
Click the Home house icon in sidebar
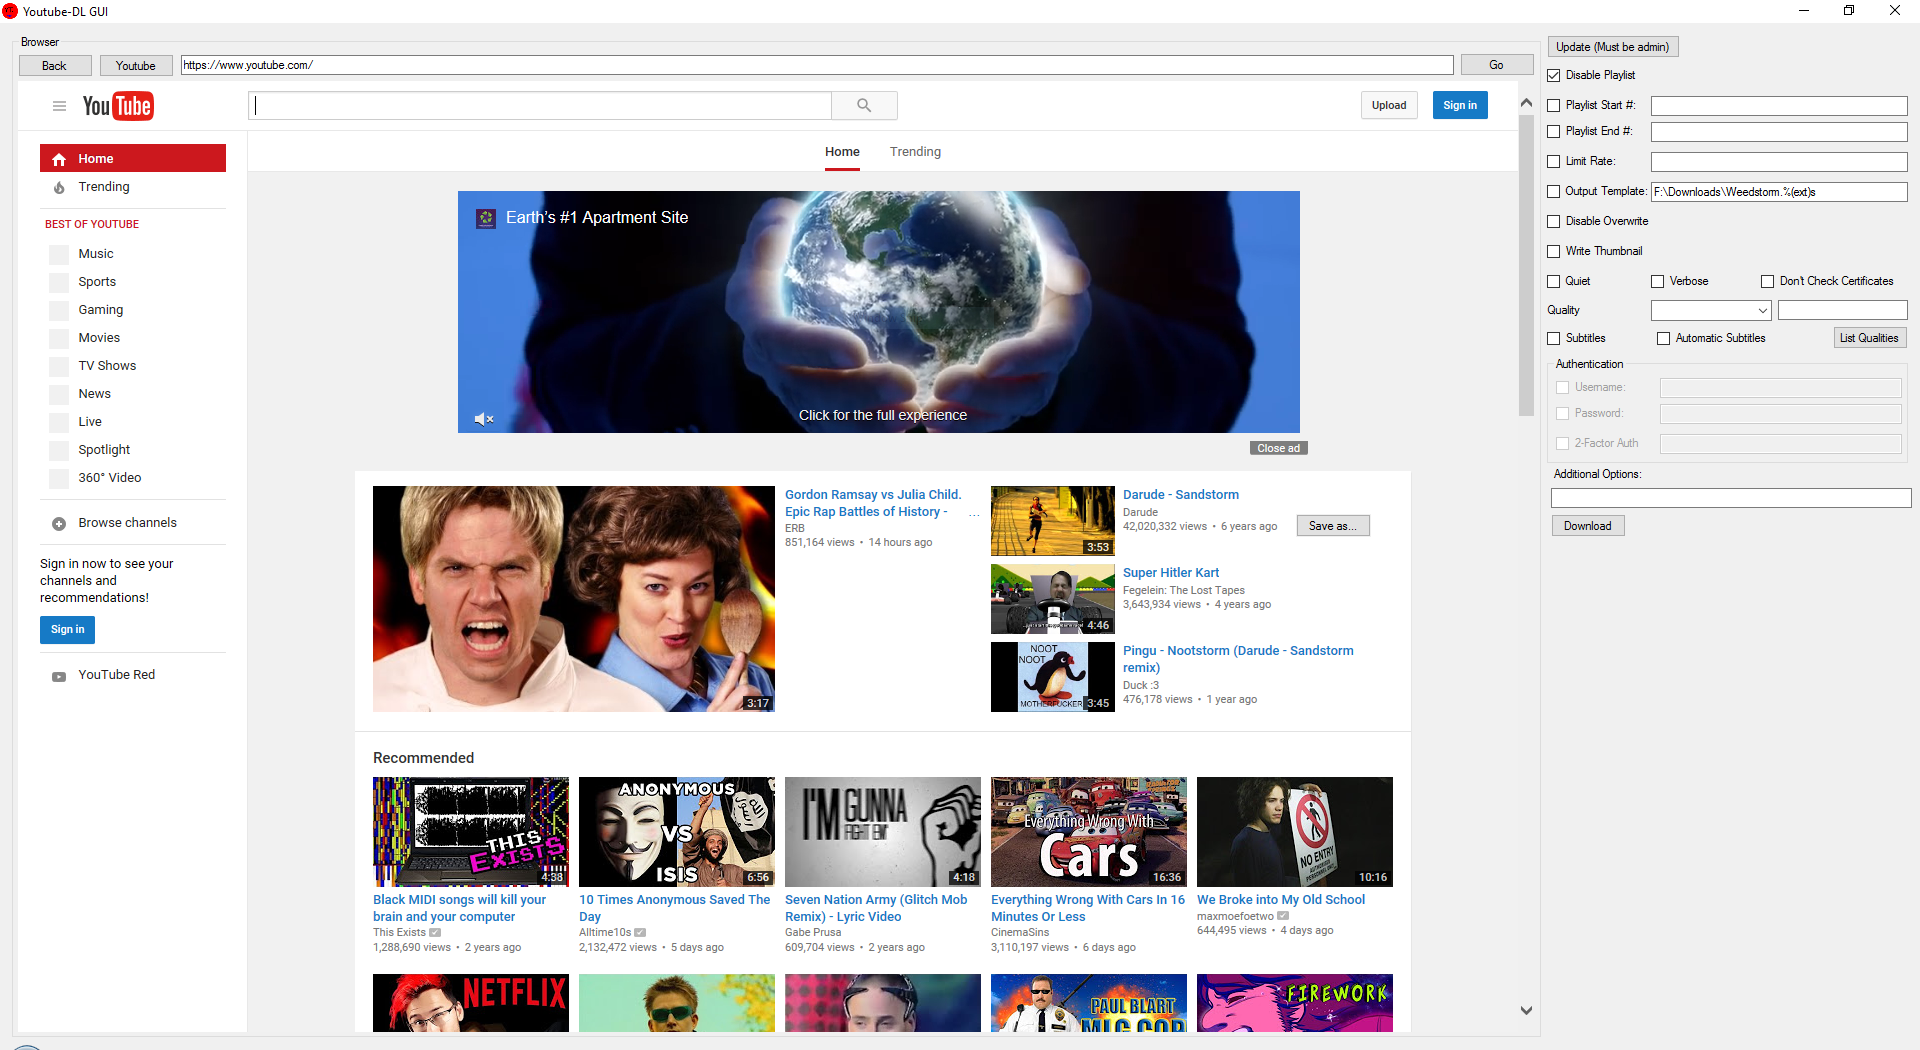click(59, 159)
